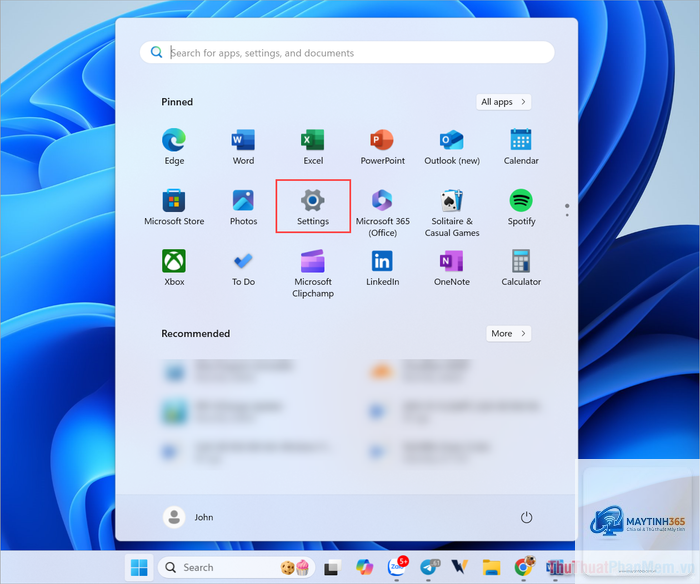Open File Explorer on the taskbar
The height and width of the screenshot is (584, 700).
(x=491, y=567)
